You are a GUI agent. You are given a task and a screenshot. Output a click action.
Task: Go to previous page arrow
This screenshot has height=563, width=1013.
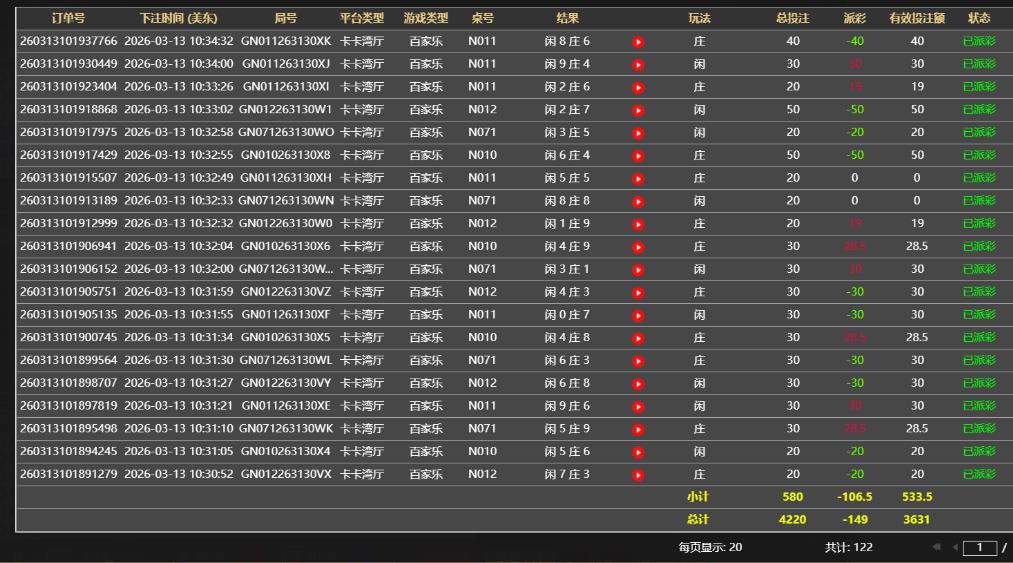tap(954, 547)
